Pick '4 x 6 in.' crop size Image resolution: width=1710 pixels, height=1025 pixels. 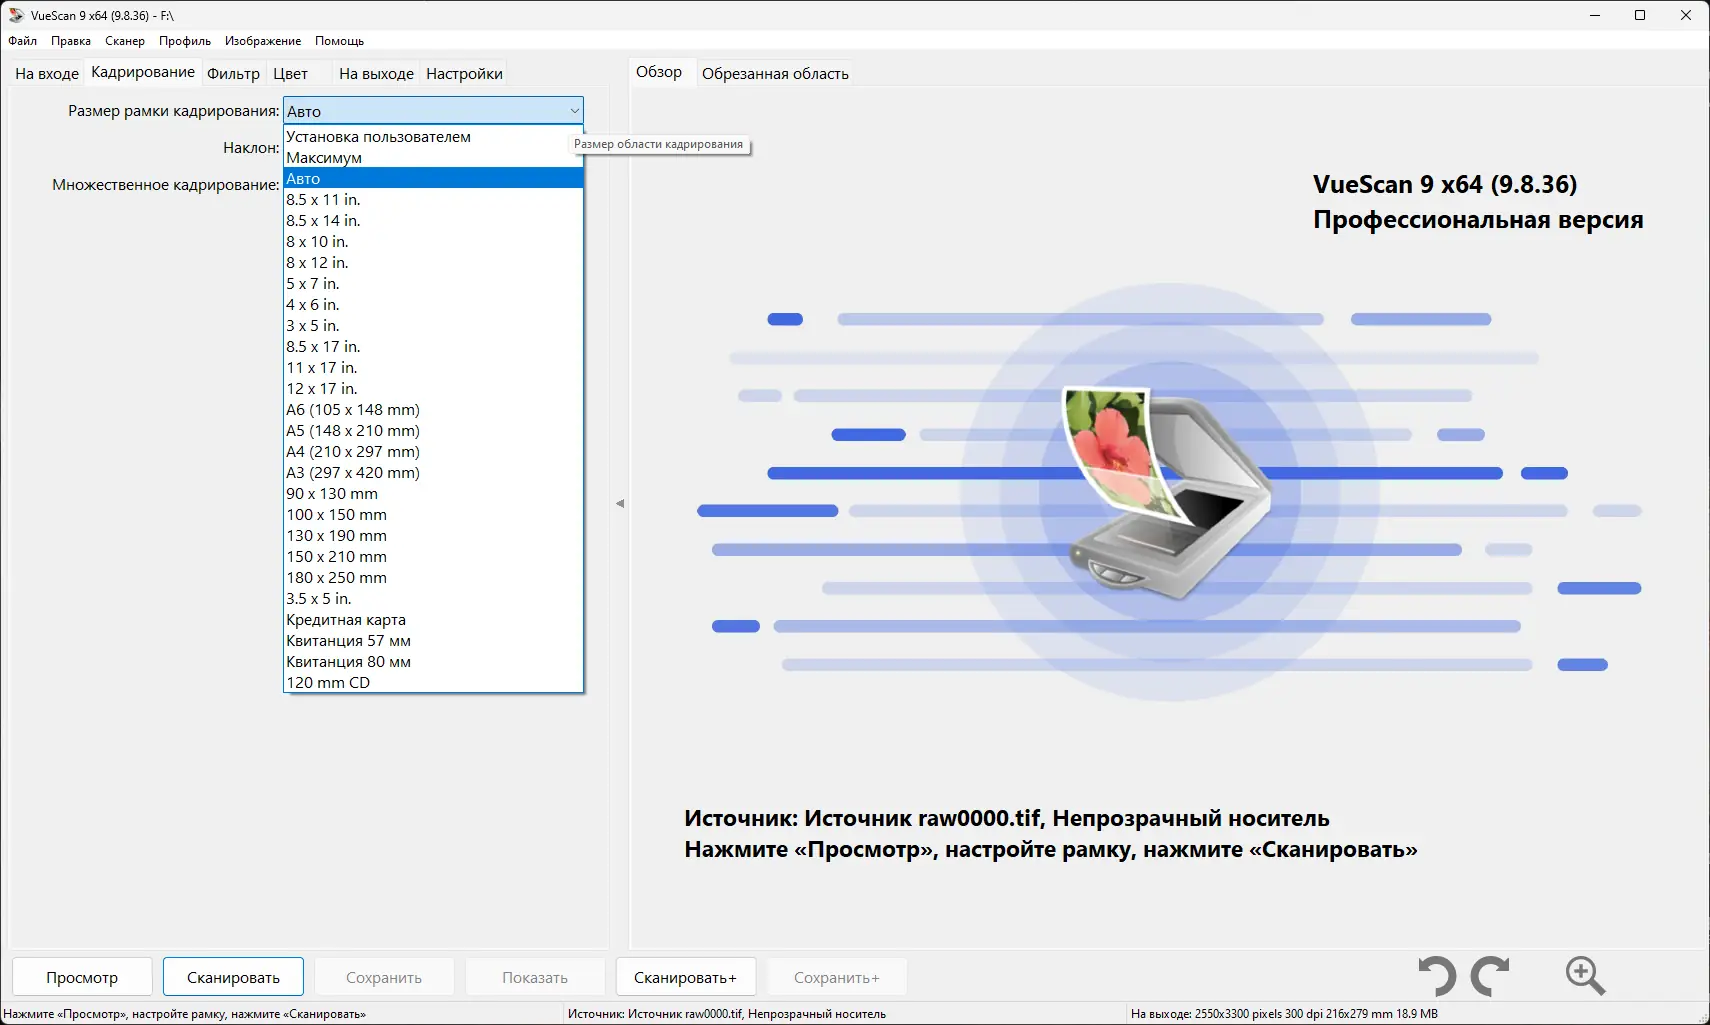[x=433, y=305]
